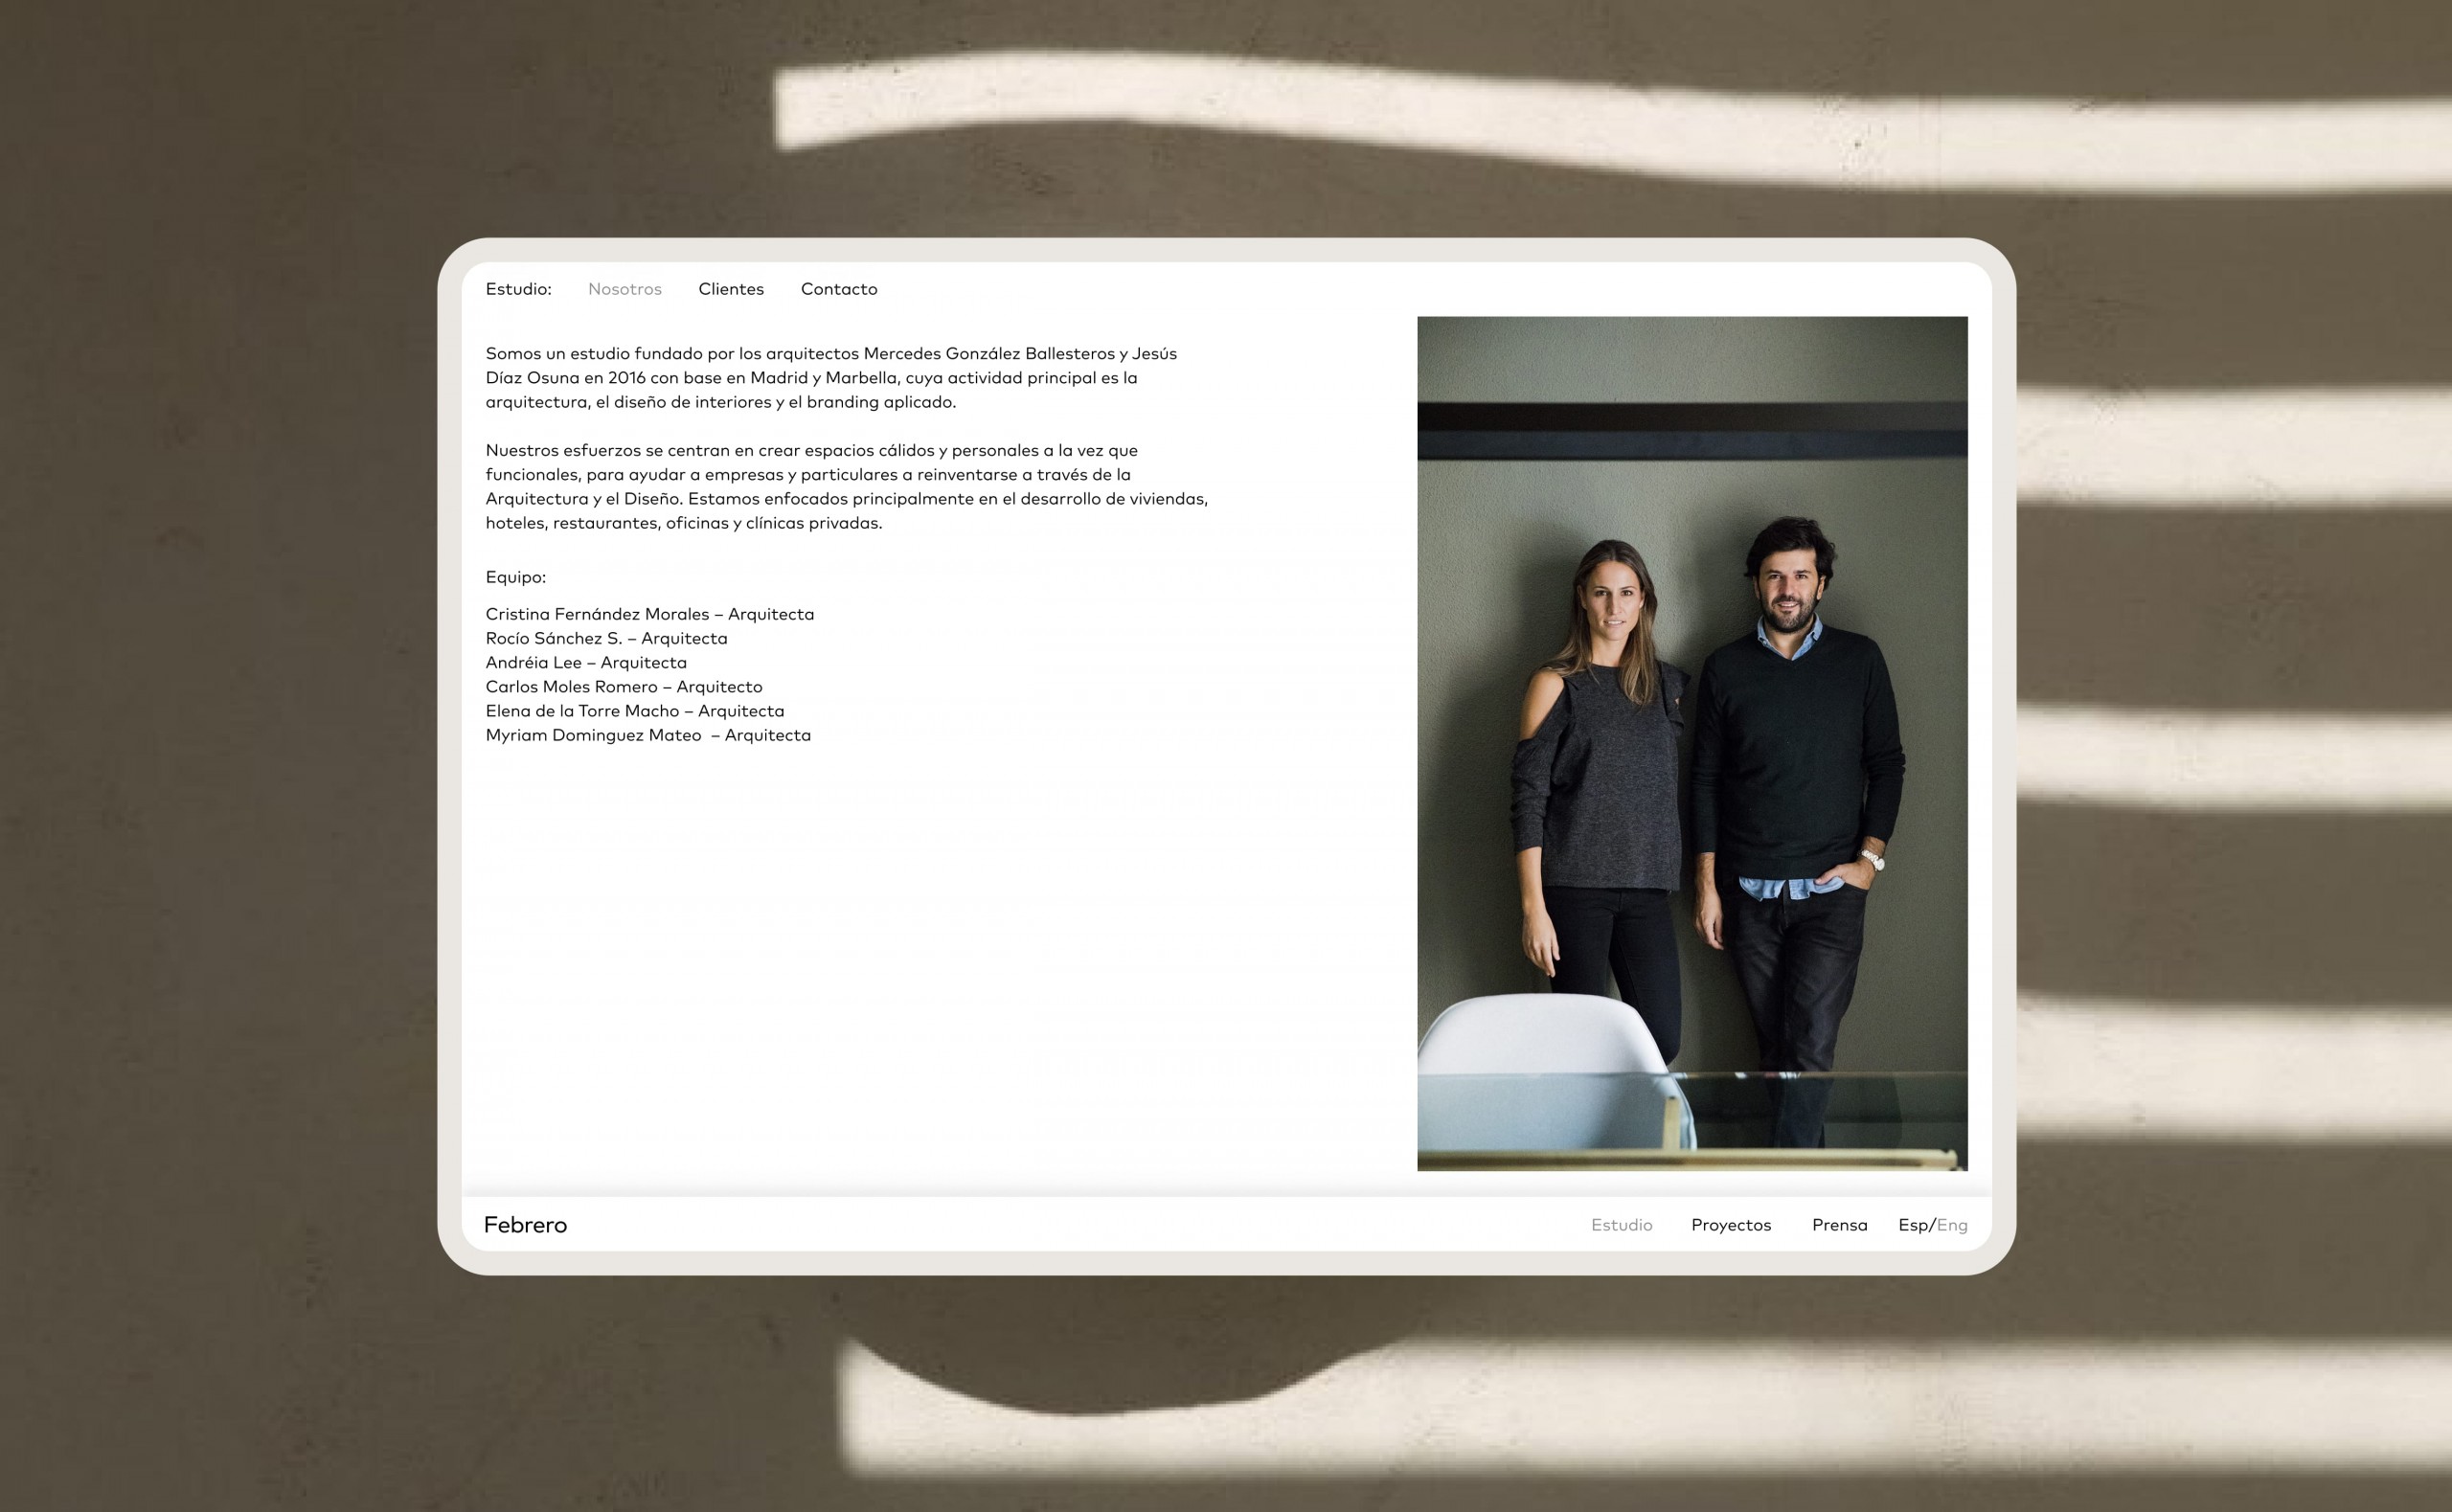Image resolution: width=2452 pixels, height=1512 pixels.
Task: Open the Nosotros submenu tab
Action: pos(624,289)
